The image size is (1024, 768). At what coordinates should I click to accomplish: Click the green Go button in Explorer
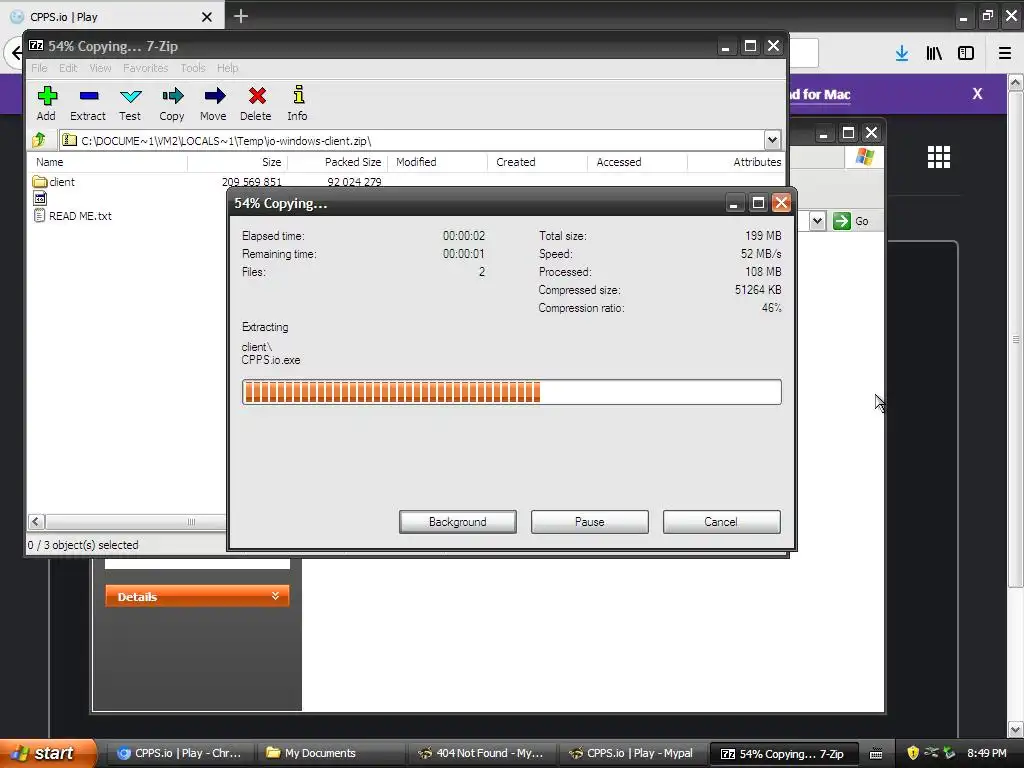[851, 221]
